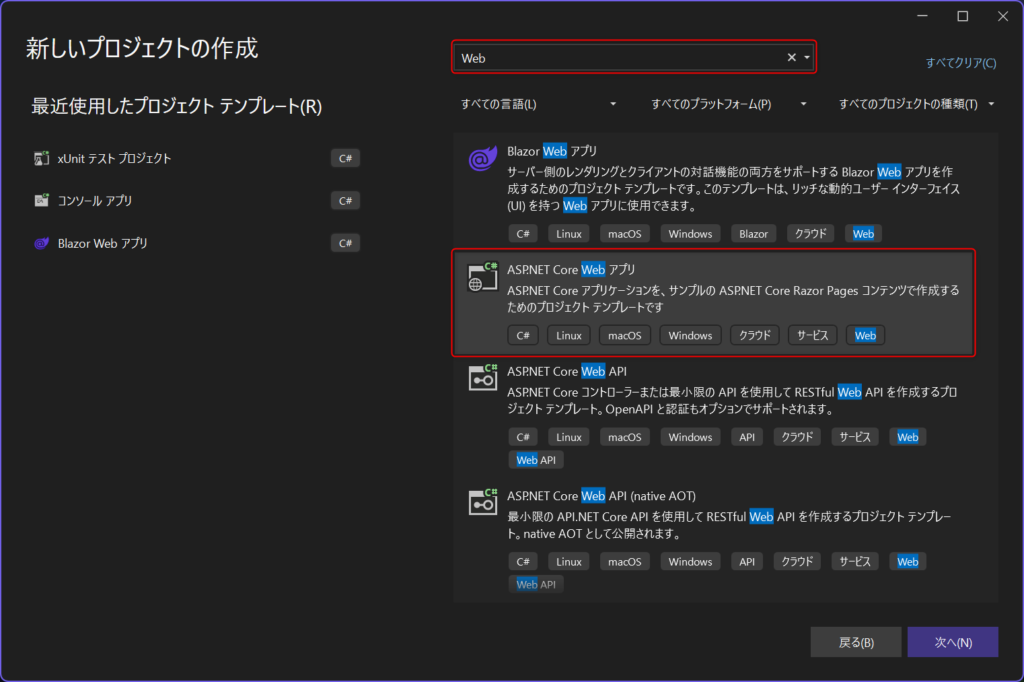Click the C# badge beside xUnit テスト プロジェクト
1024x682 pixels.
coord(345,158)
